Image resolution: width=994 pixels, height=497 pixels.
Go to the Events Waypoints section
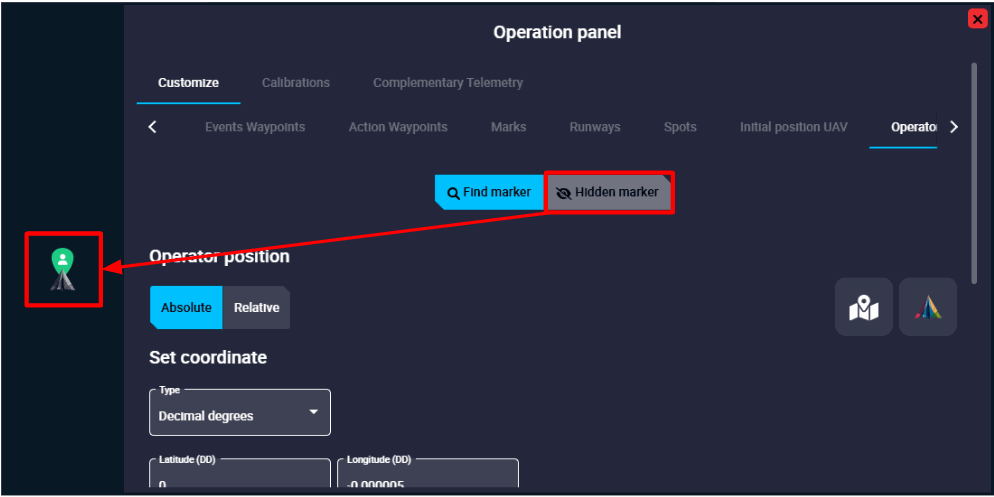tap(255, 127)
